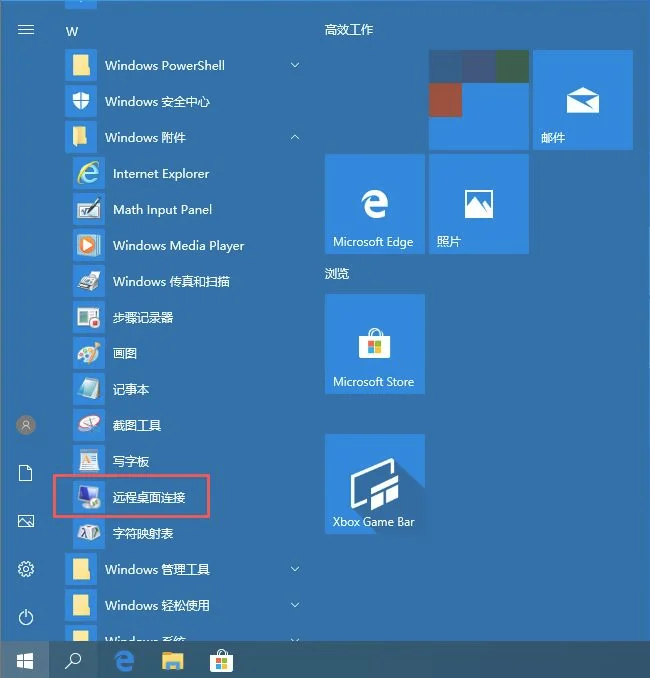Click the Windows PowerShell folder icon
Screen dimensions: 650x678
click(81, 65)
